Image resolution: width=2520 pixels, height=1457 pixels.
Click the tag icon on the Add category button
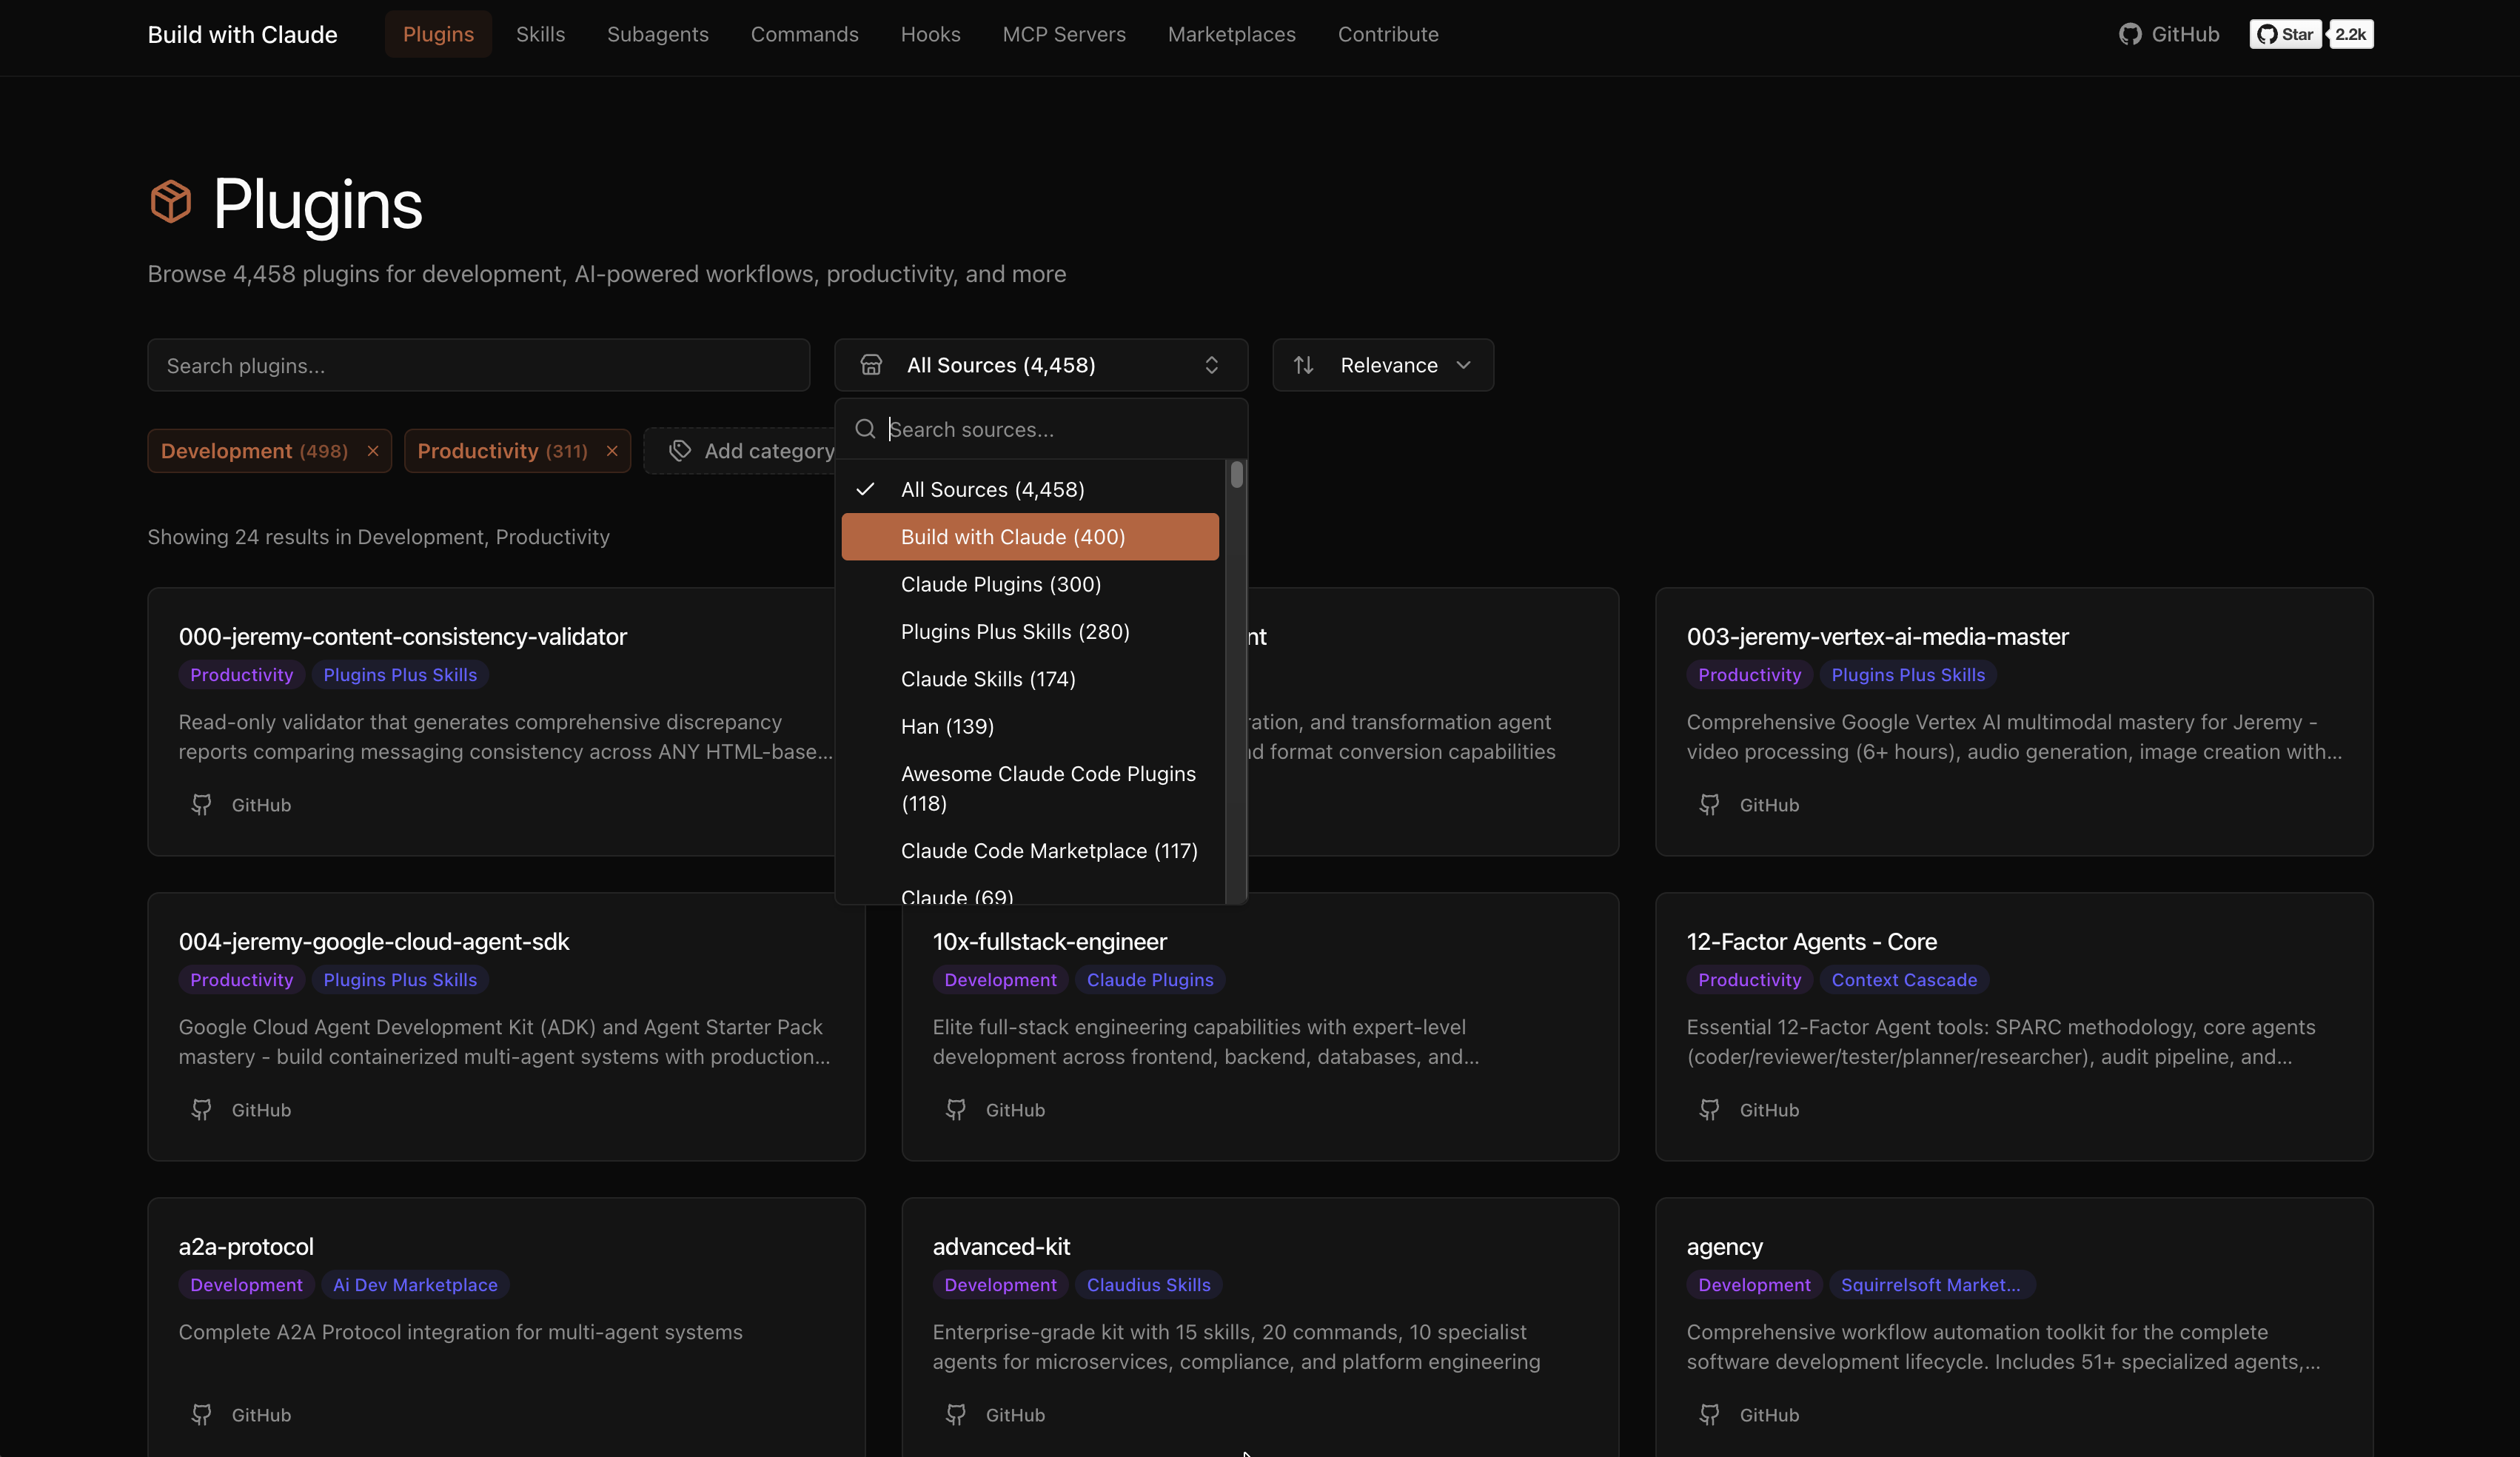pyautogui.click(x=680, y=450)
